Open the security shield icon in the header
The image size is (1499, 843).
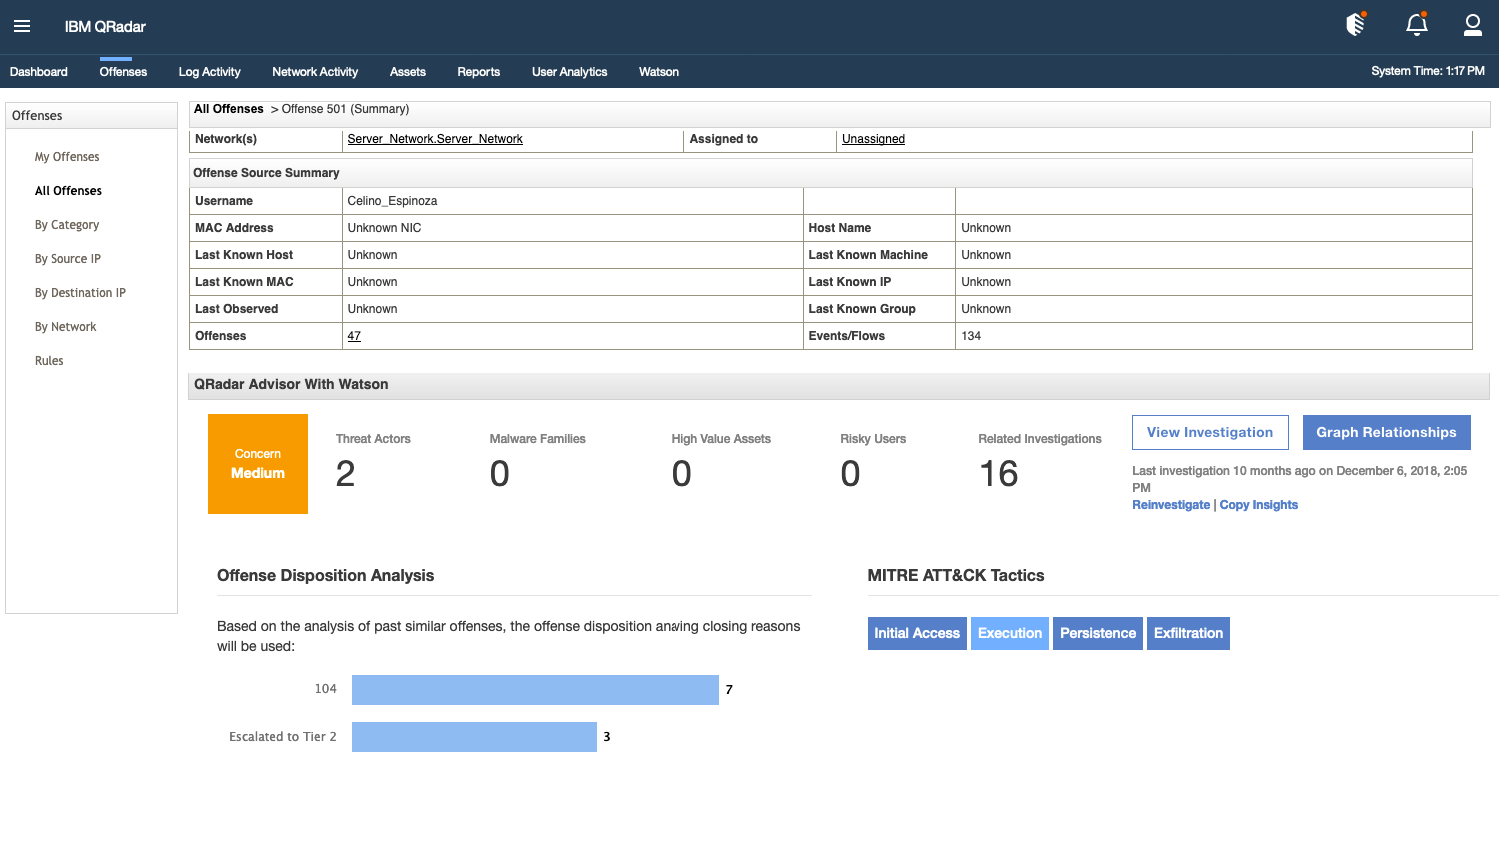click(1356, 24)
